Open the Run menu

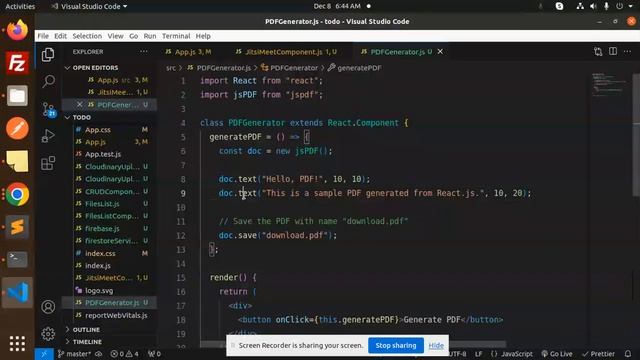[x=150, y=36]
